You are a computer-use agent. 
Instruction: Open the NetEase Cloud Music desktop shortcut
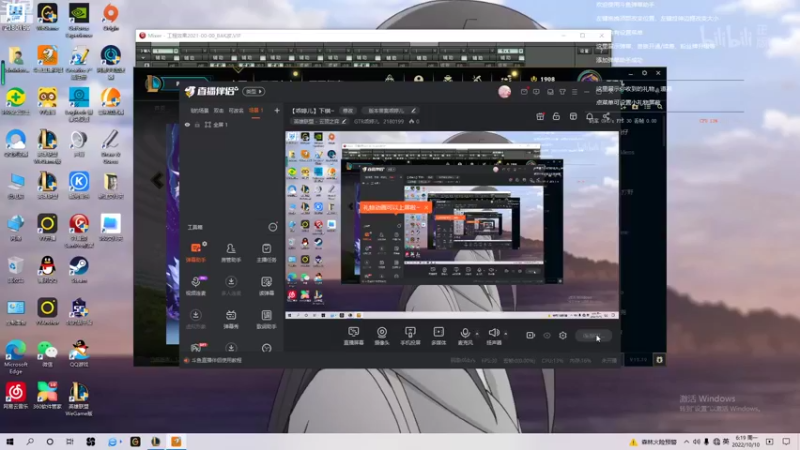pyautogui.click(x=15, y=396)
